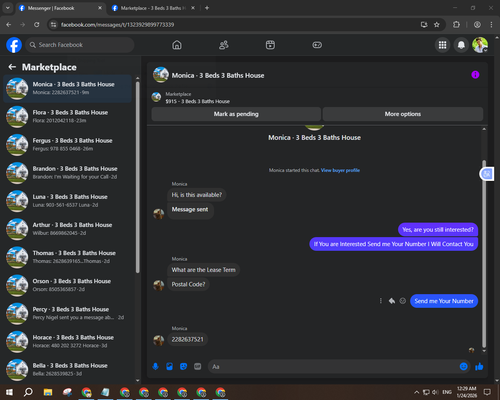Reply to the Send me Your Number message
Image resolution: width=500 pixels, height=400 pixels.
[392, 301]
